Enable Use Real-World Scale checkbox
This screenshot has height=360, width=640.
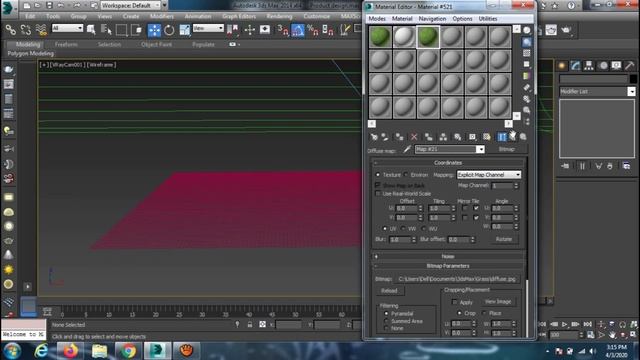[378, 193]
